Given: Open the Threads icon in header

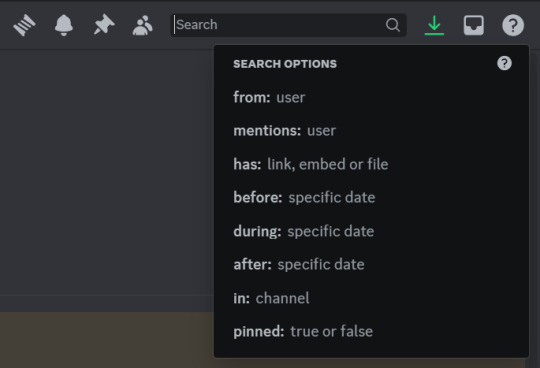Looking at the screenshot, I should 24,25.
